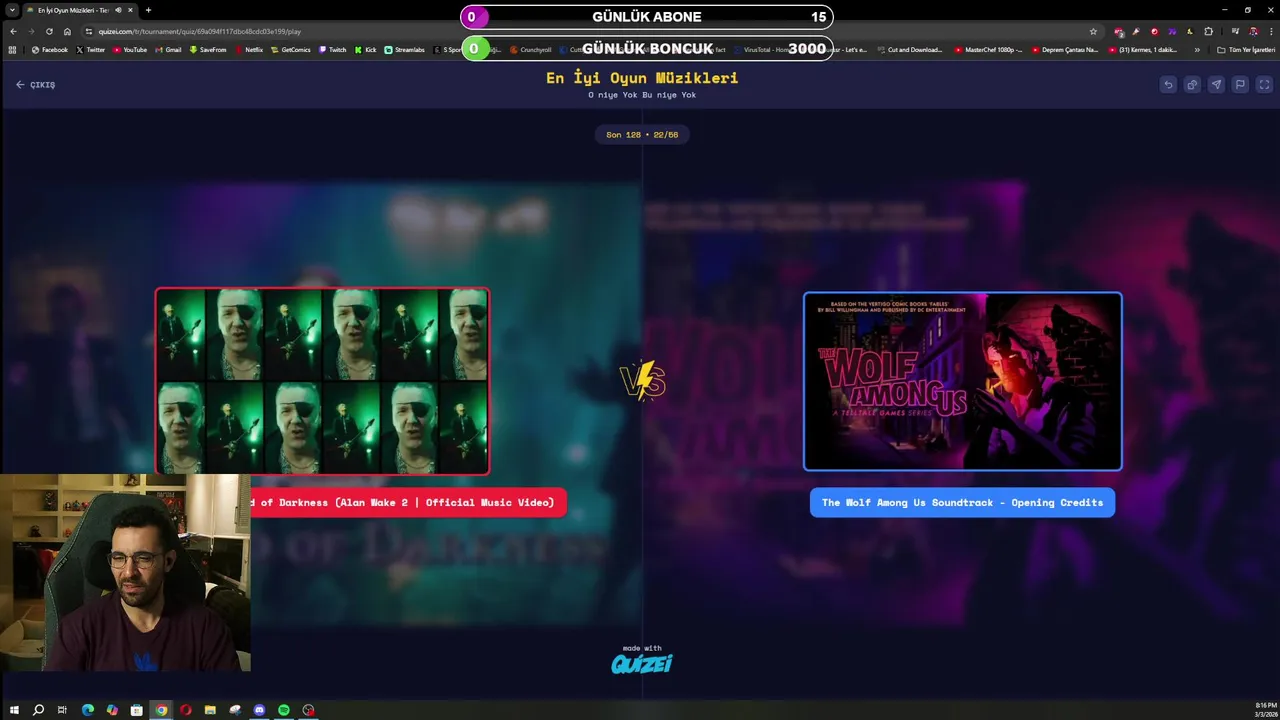Open File Explorer from taskbar

[x=210, y=710]
